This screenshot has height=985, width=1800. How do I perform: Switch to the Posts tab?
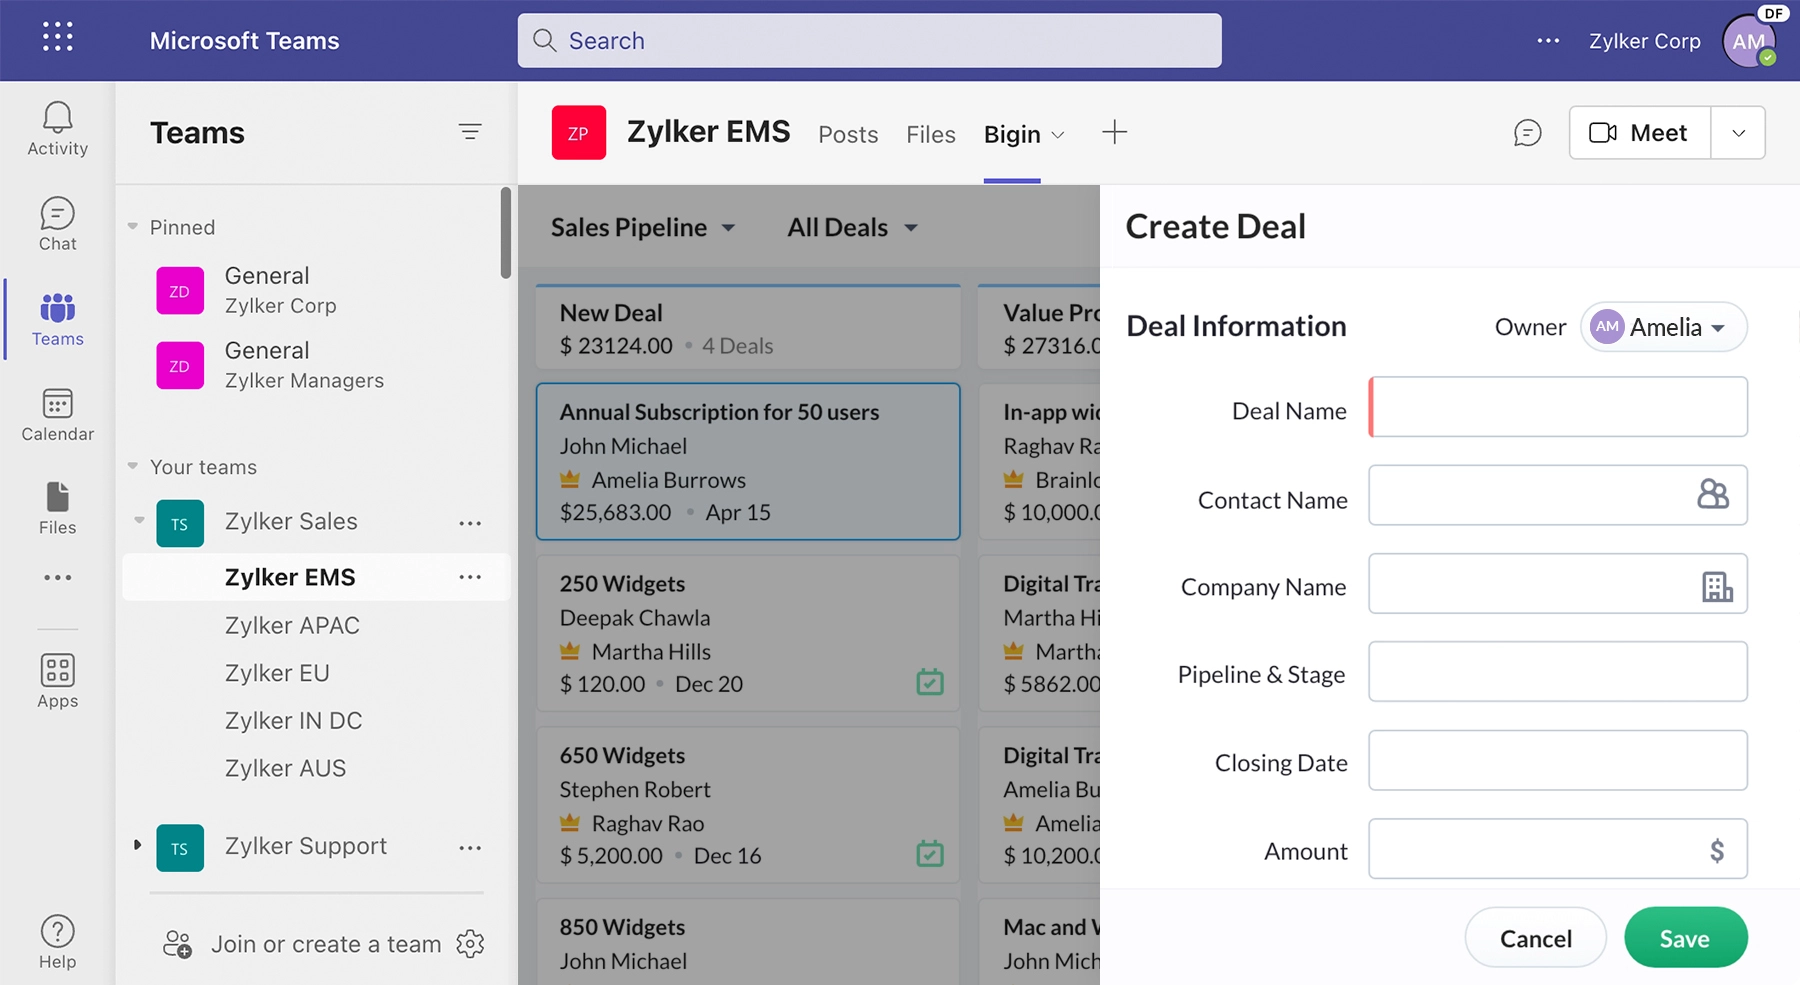pyautogui.click(x=848, y=135)
